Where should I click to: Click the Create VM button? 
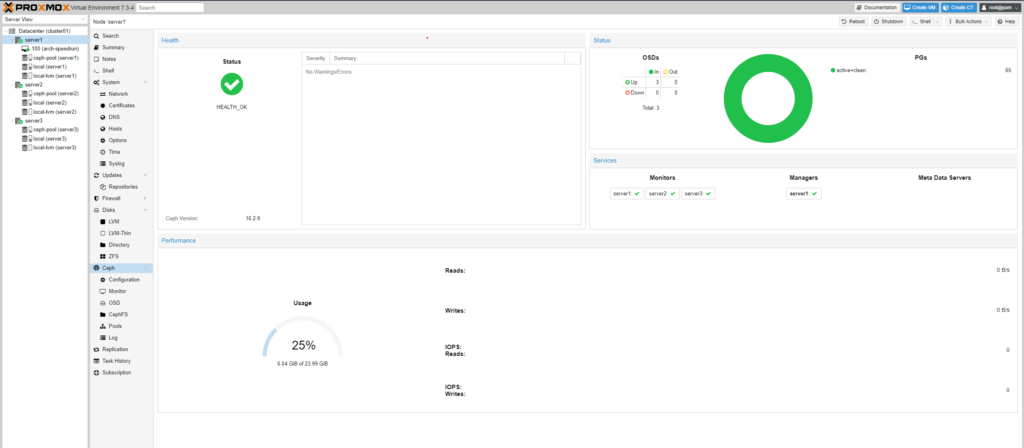(x=920, y=7)
